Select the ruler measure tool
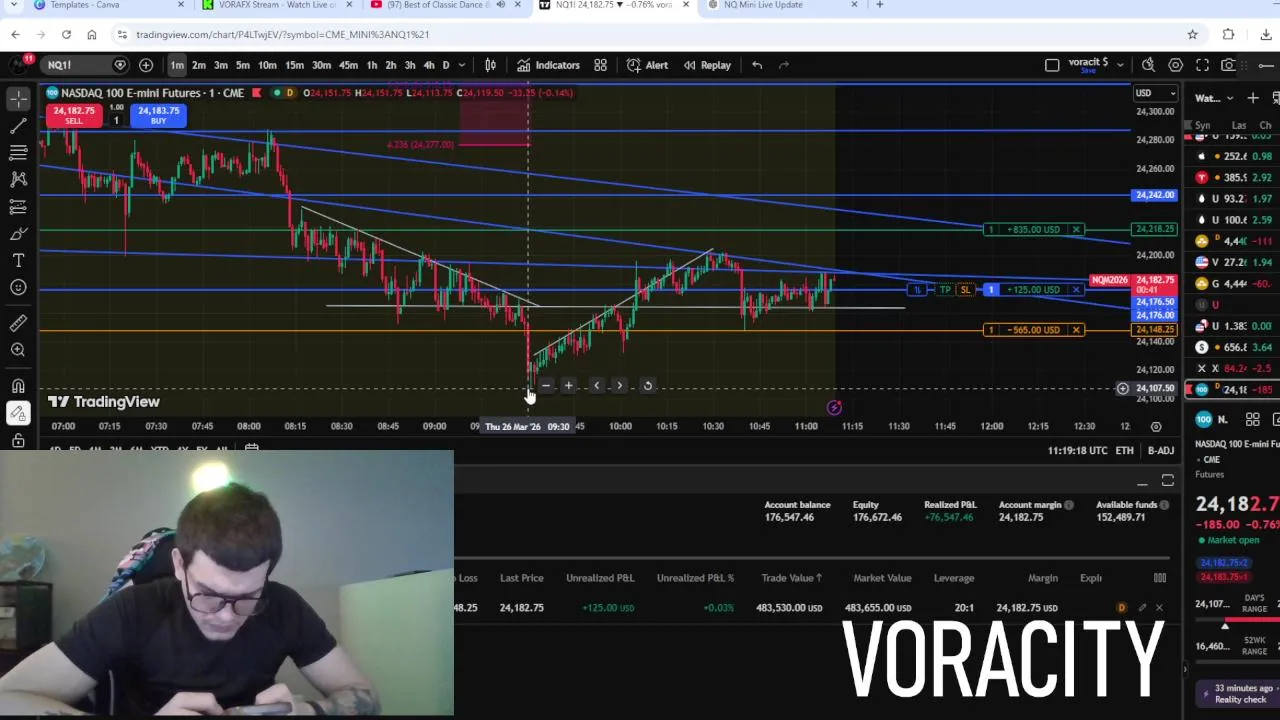Viewport: 1280px width, 720px height. 18,323
